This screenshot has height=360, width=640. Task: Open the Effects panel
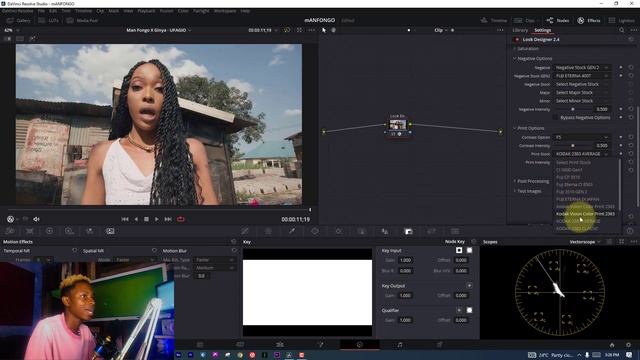tap(589, 20)
